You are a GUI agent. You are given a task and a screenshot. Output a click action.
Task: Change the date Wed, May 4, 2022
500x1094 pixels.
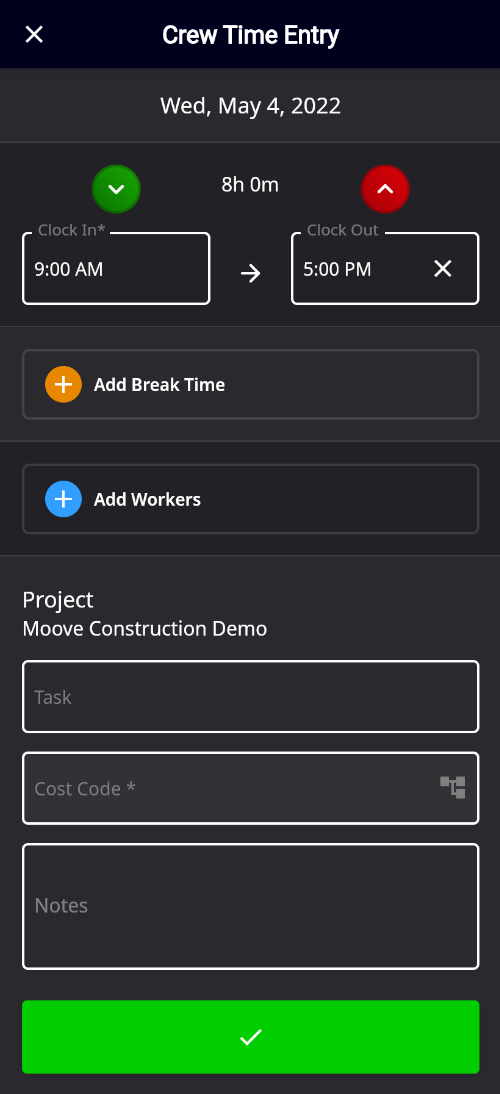250,105
